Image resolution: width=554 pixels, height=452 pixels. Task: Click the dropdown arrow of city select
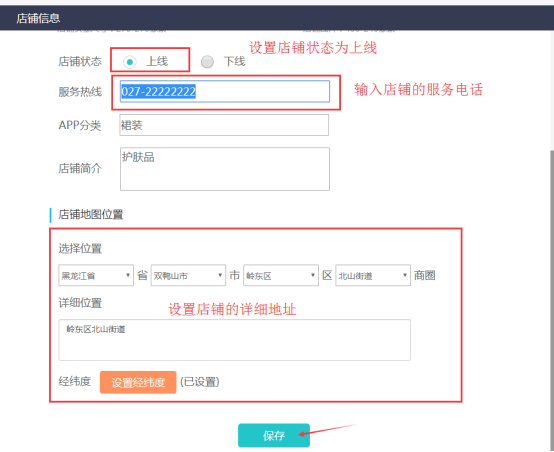pos(220,275)
